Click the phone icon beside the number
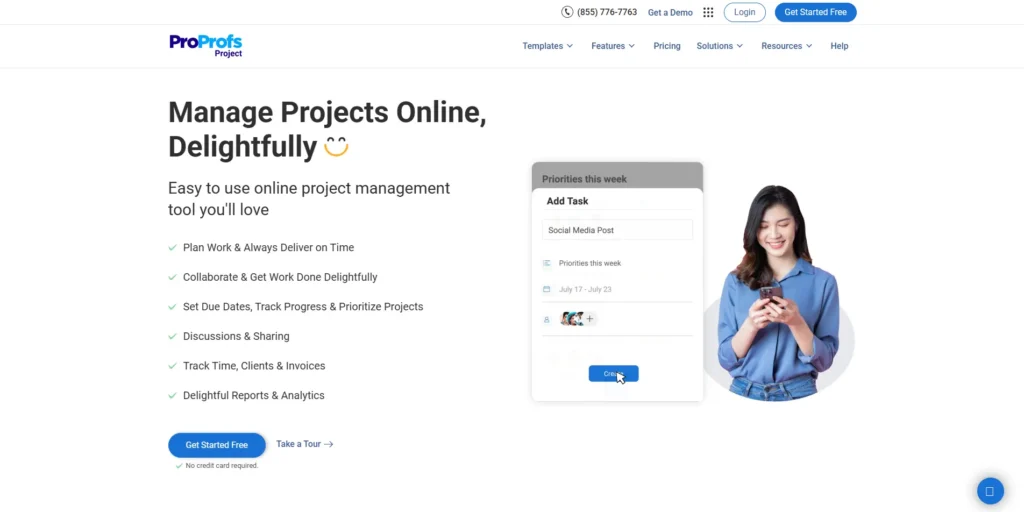 point(567,12)
